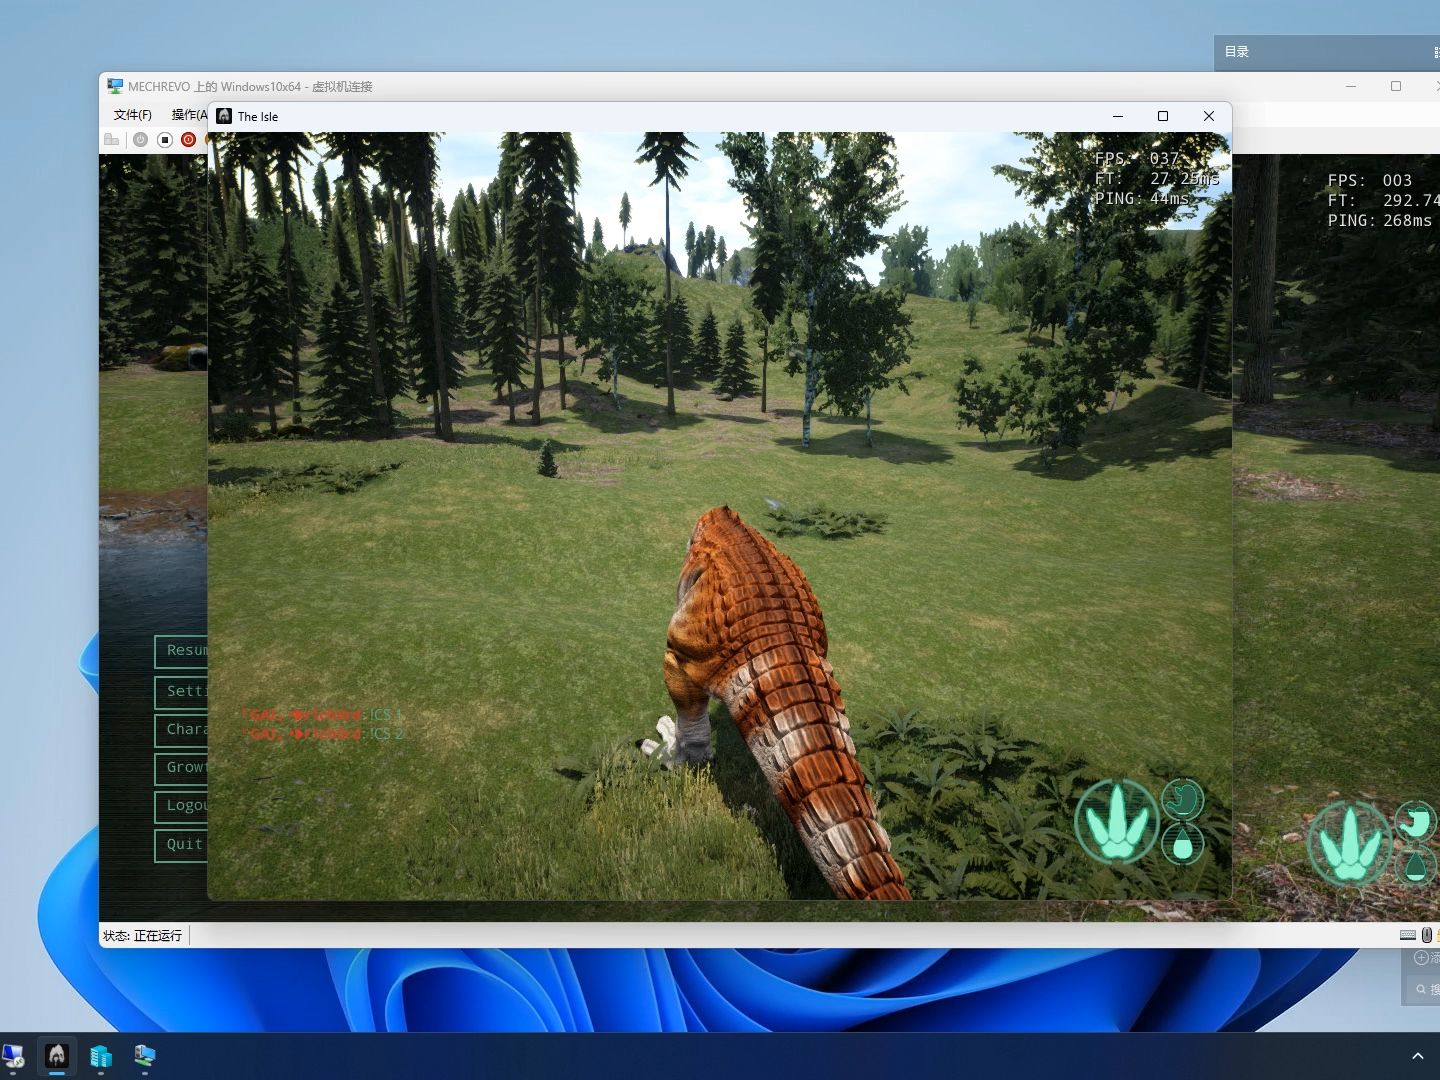Click the water drop thirst icon in the background VM game view
1440x1080 pixels.
pos(1416,866)
